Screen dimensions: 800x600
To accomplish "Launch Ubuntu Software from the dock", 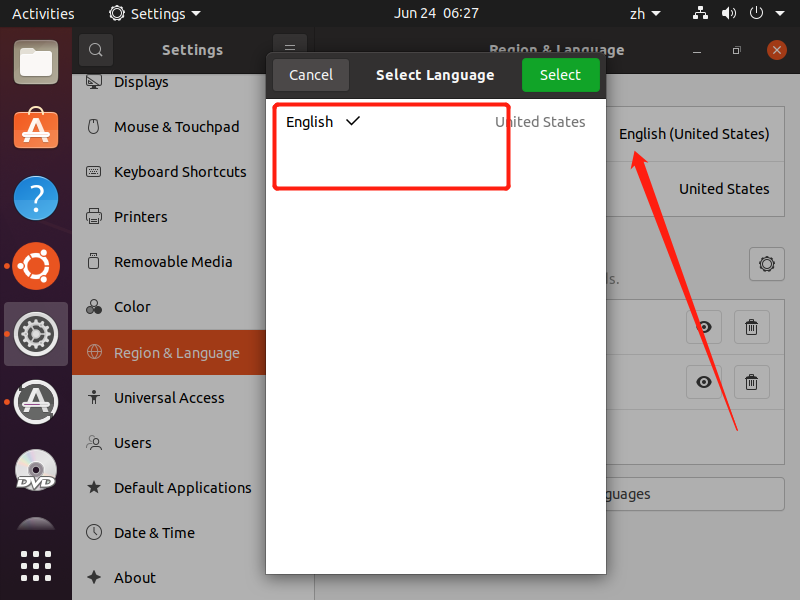I will [36, 130].
